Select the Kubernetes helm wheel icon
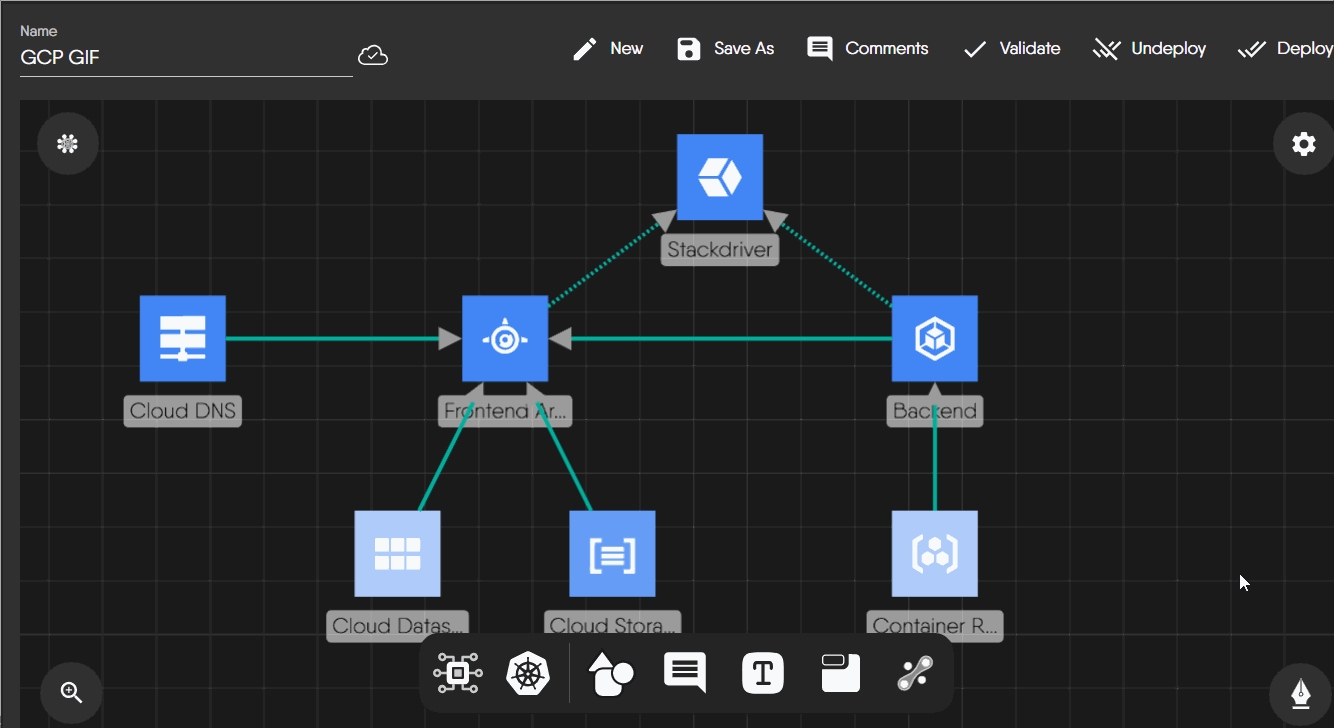 click(528, 673)
